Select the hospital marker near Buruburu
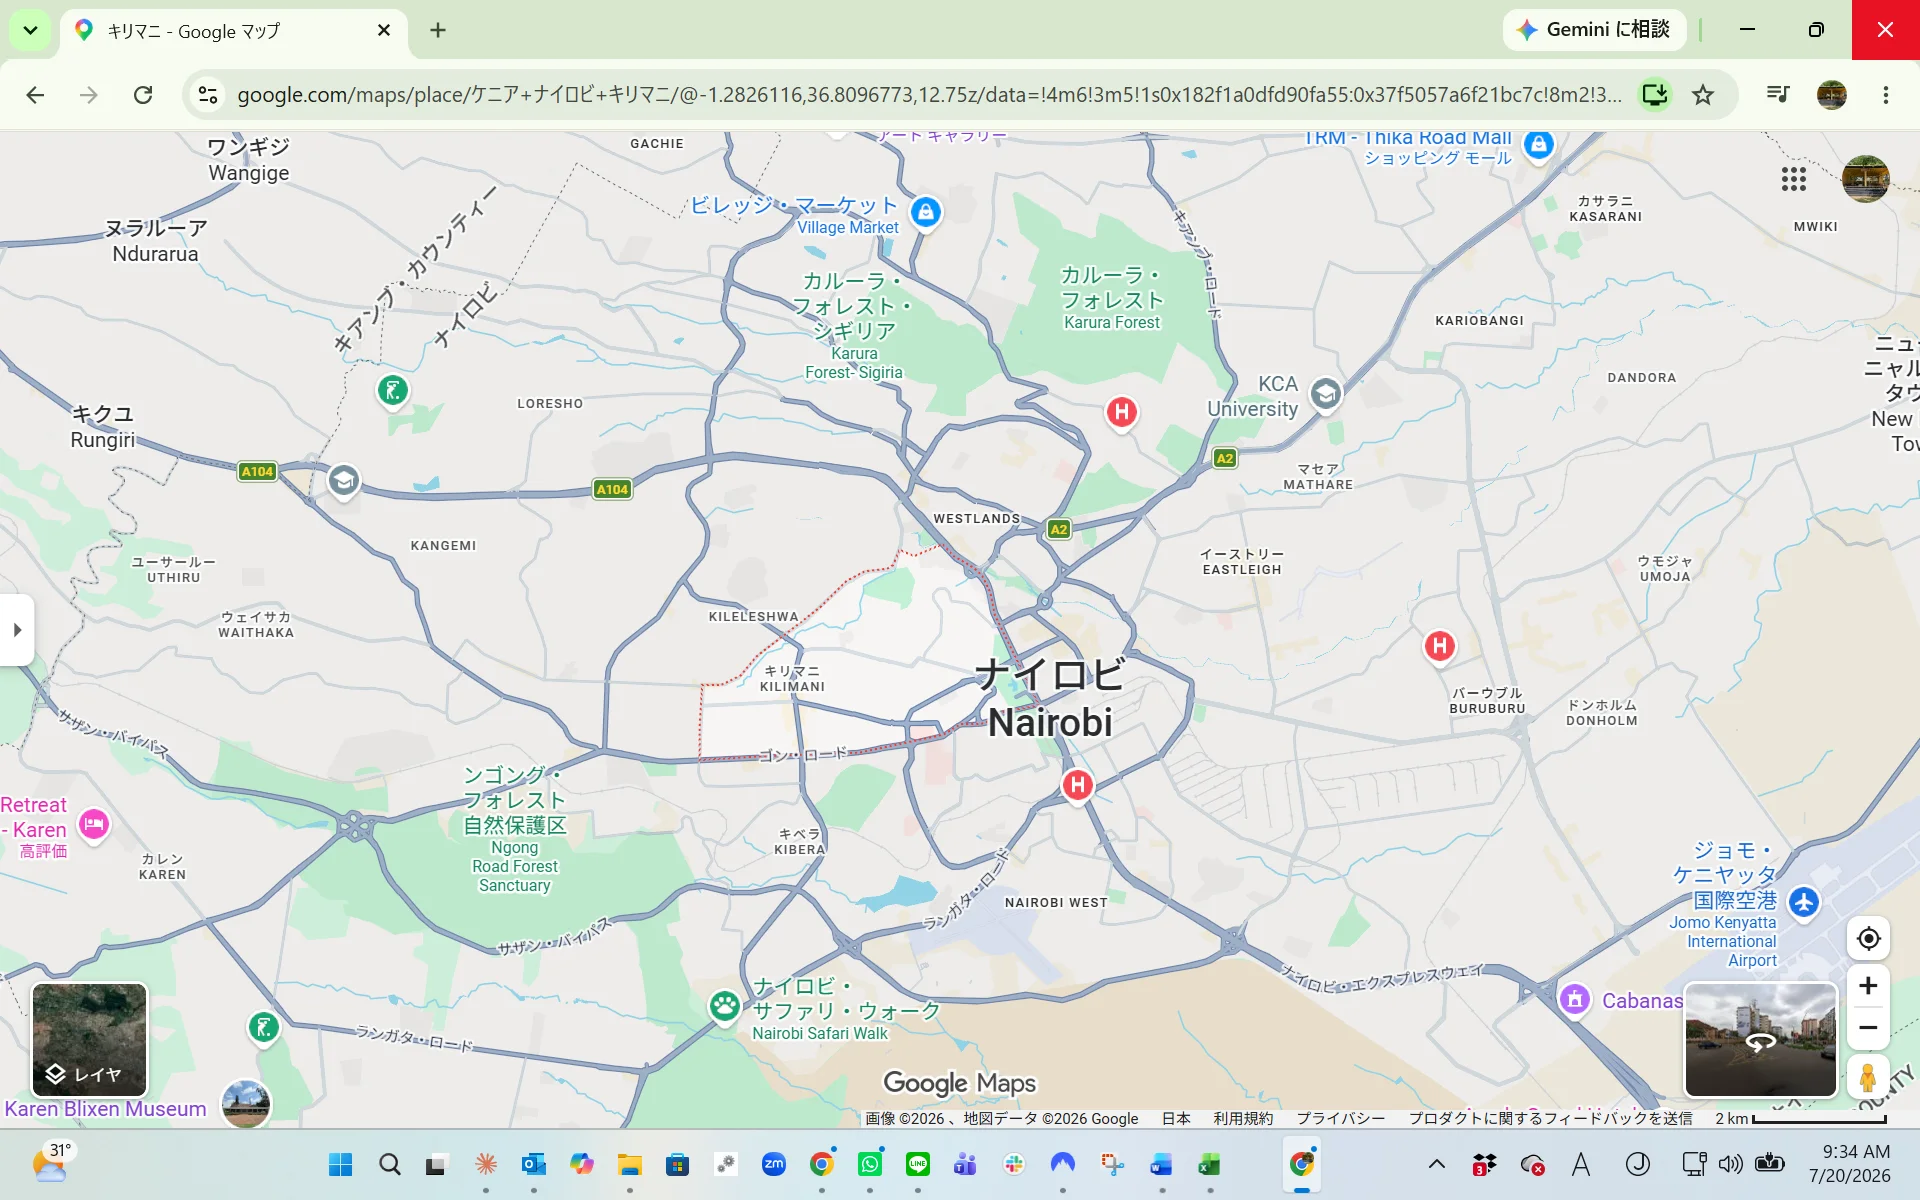1920x1200 pixels. pyautogui.click(x=1439, y=646)
